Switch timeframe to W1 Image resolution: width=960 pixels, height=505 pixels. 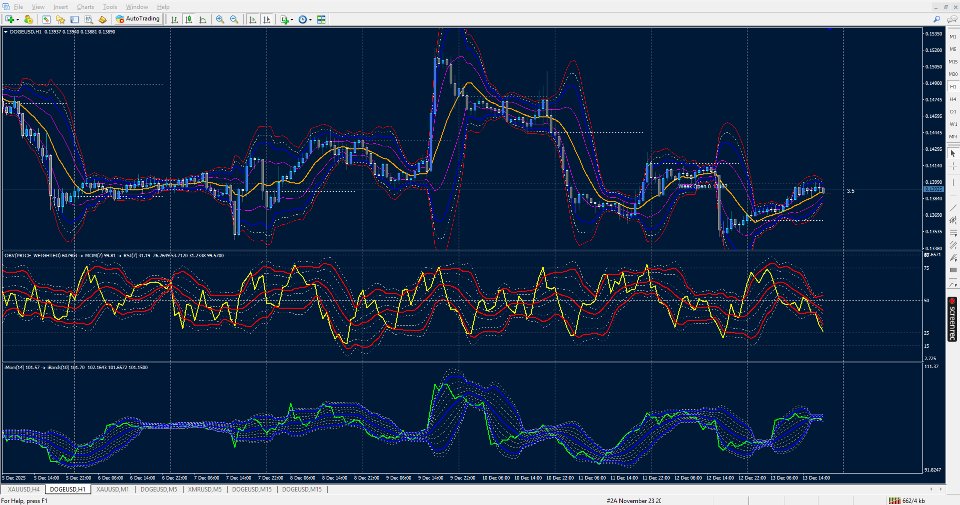(953, 124)
